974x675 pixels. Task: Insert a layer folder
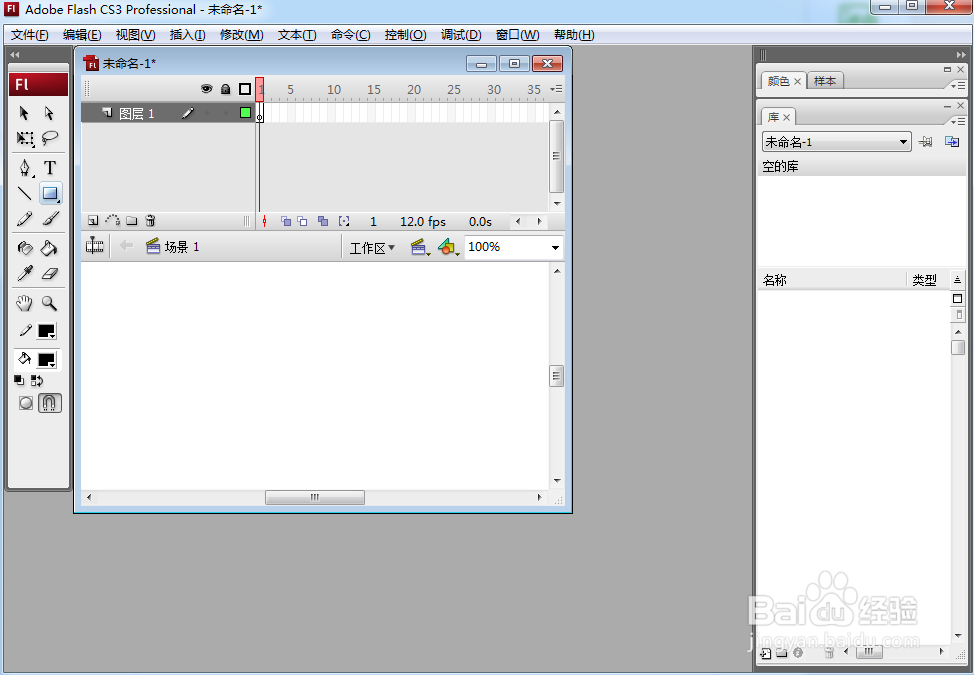click(132, 220)
